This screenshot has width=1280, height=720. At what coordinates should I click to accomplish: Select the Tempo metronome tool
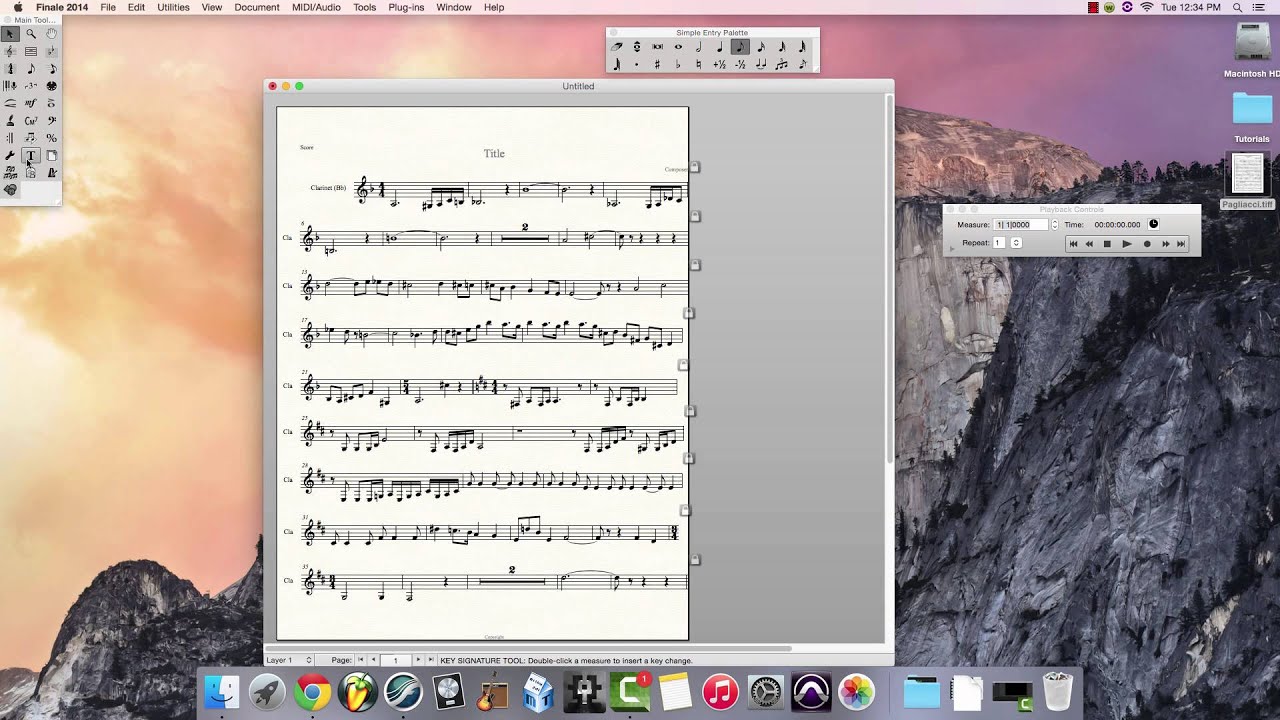coord(52,172)
